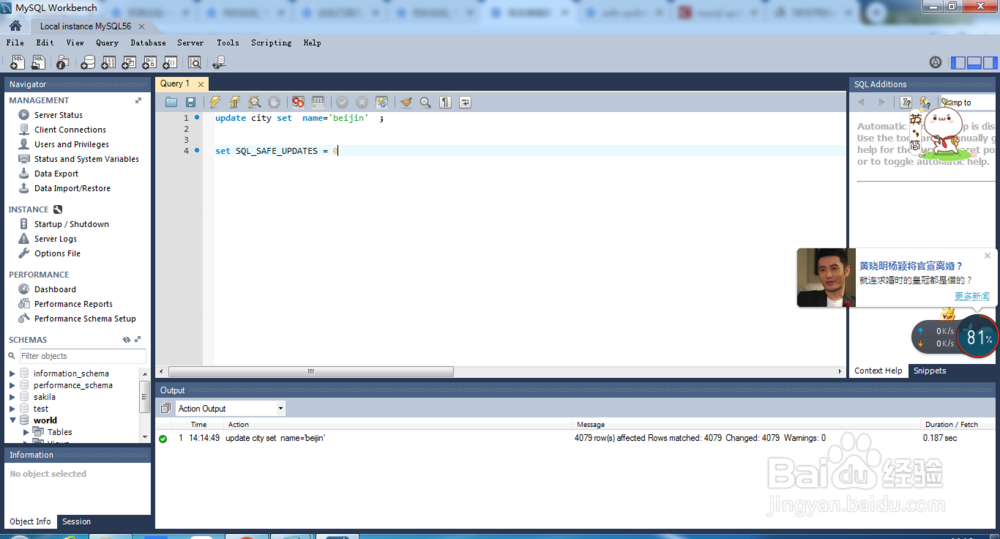Close the news popup ad
This screenshot has width=1000, height=539.
987,256
